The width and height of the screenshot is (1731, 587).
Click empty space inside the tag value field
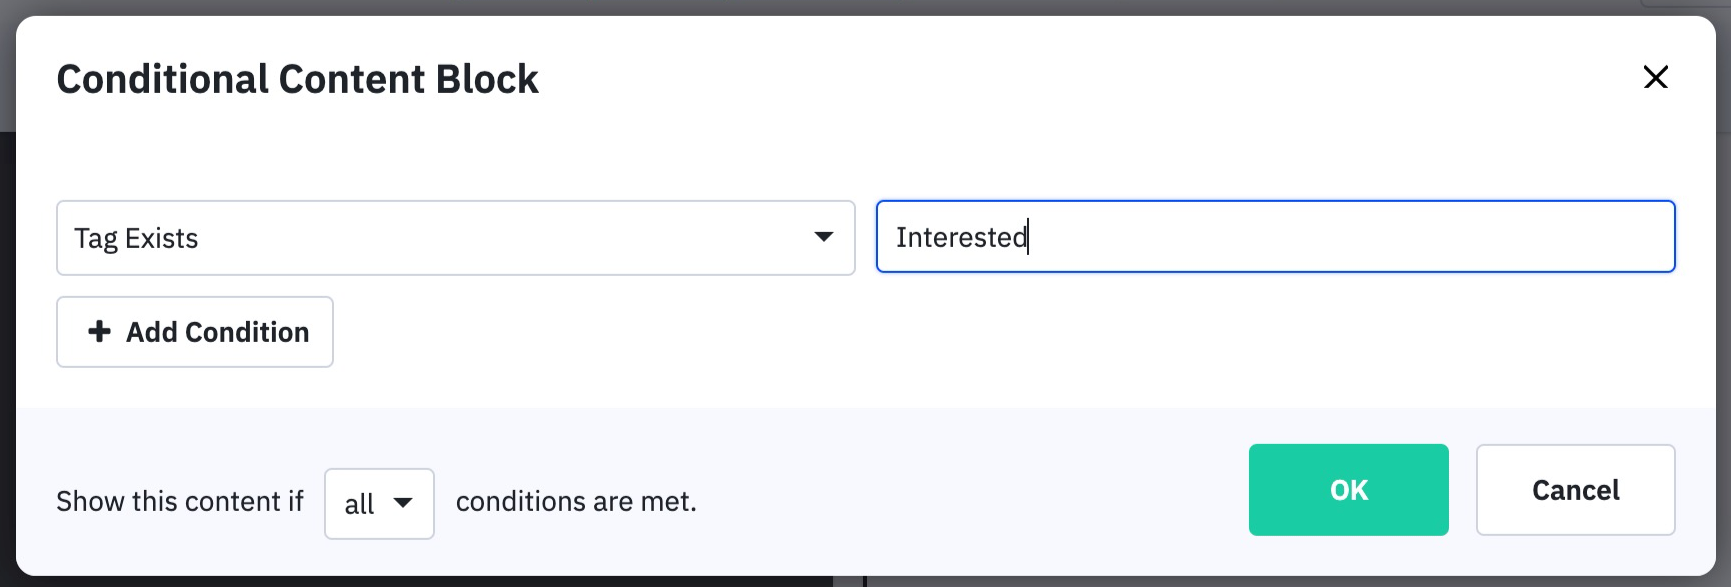(1350, 237)
